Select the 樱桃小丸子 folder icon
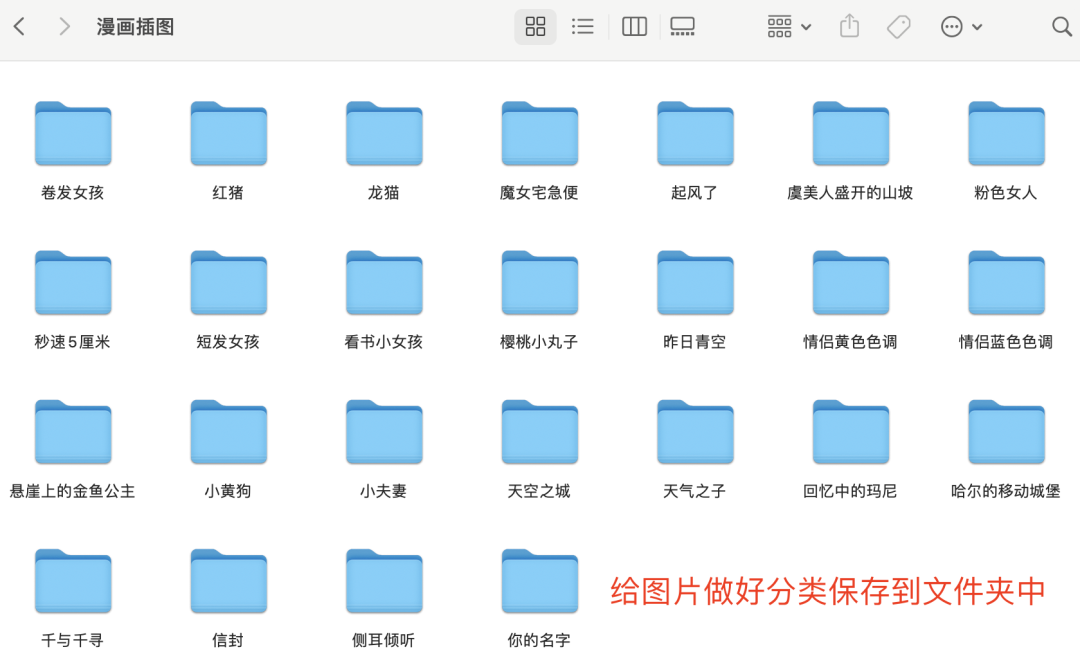Image resolution: width=1080 pixels, height=665 pixels. click(x=540, y=283)
